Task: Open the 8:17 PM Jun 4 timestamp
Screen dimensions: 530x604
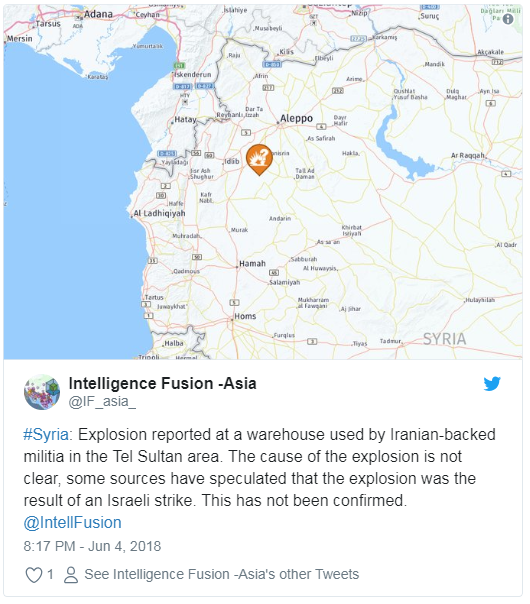Action: pos(92,546)
